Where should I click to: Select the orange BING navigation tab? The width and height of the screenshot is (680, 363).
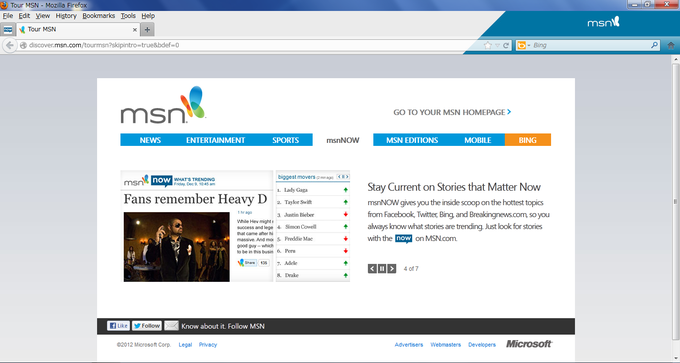(527, 140)
